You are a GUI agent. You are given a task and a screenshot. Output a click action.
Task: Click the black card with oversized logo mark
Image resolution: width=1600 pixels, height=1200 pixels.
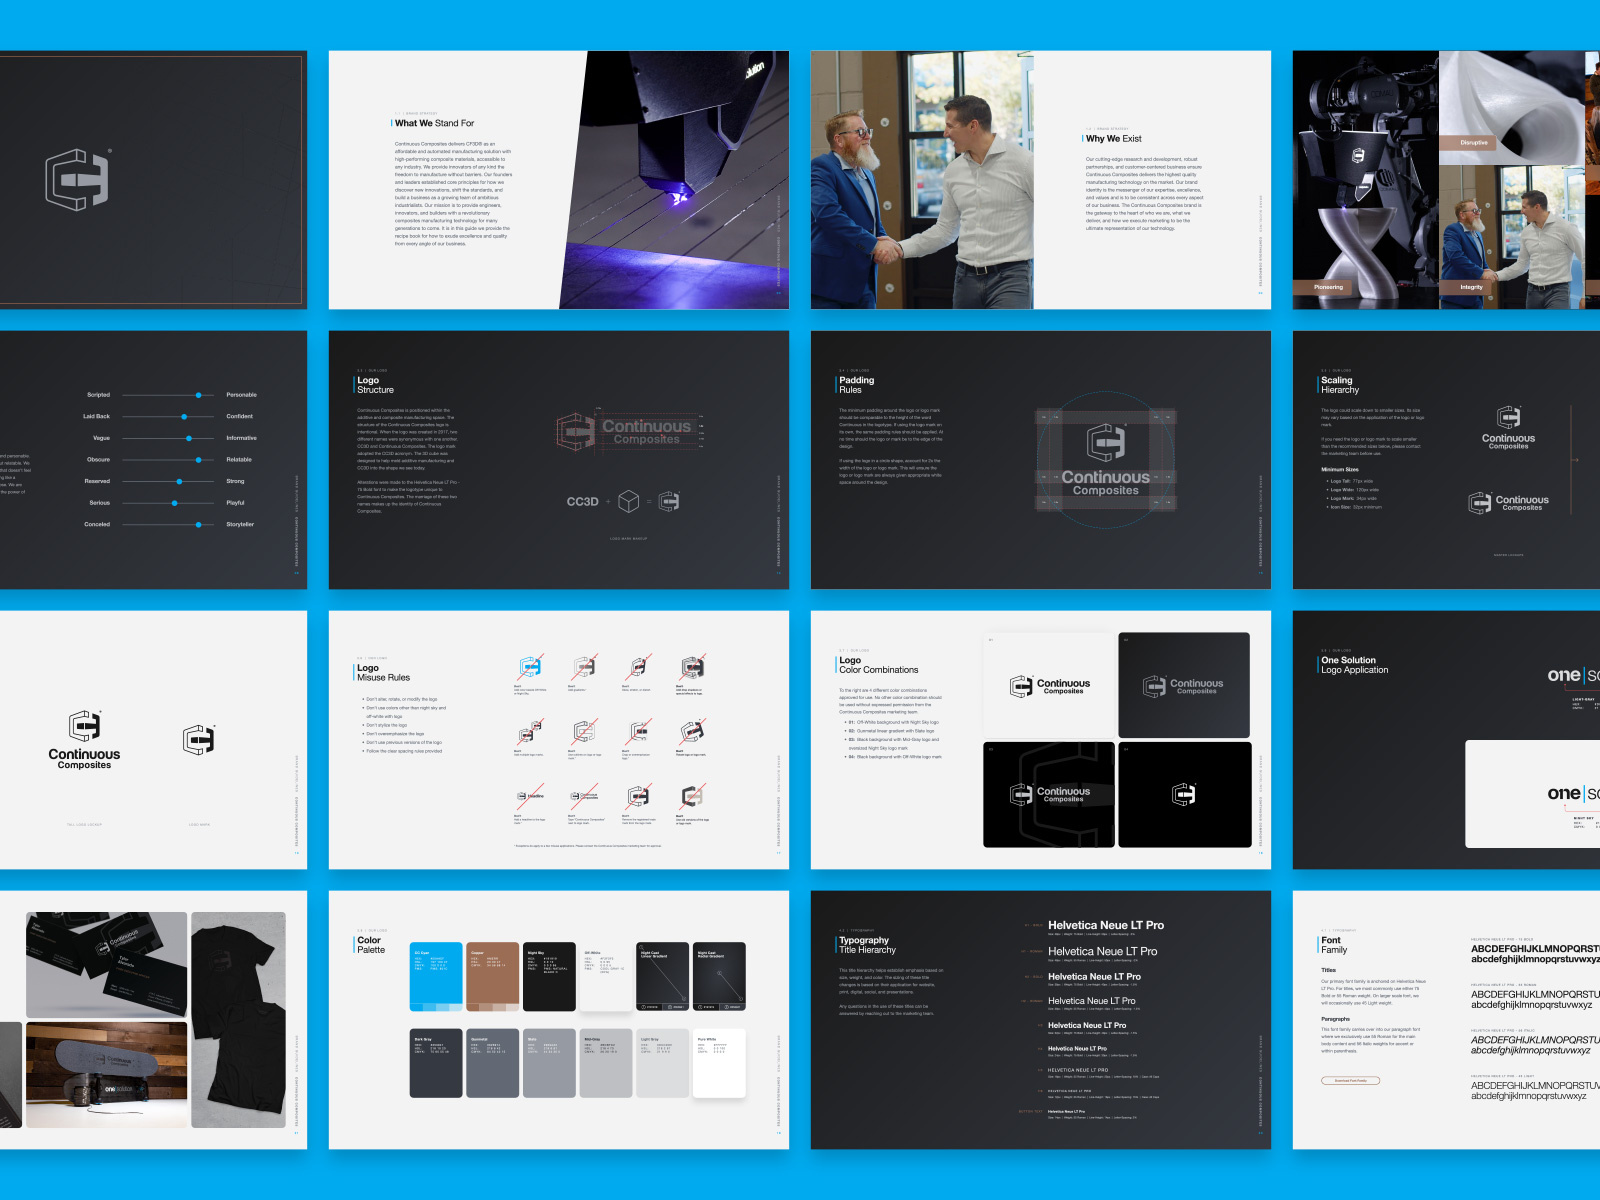pyautogui.click(x=1049, y=794)
